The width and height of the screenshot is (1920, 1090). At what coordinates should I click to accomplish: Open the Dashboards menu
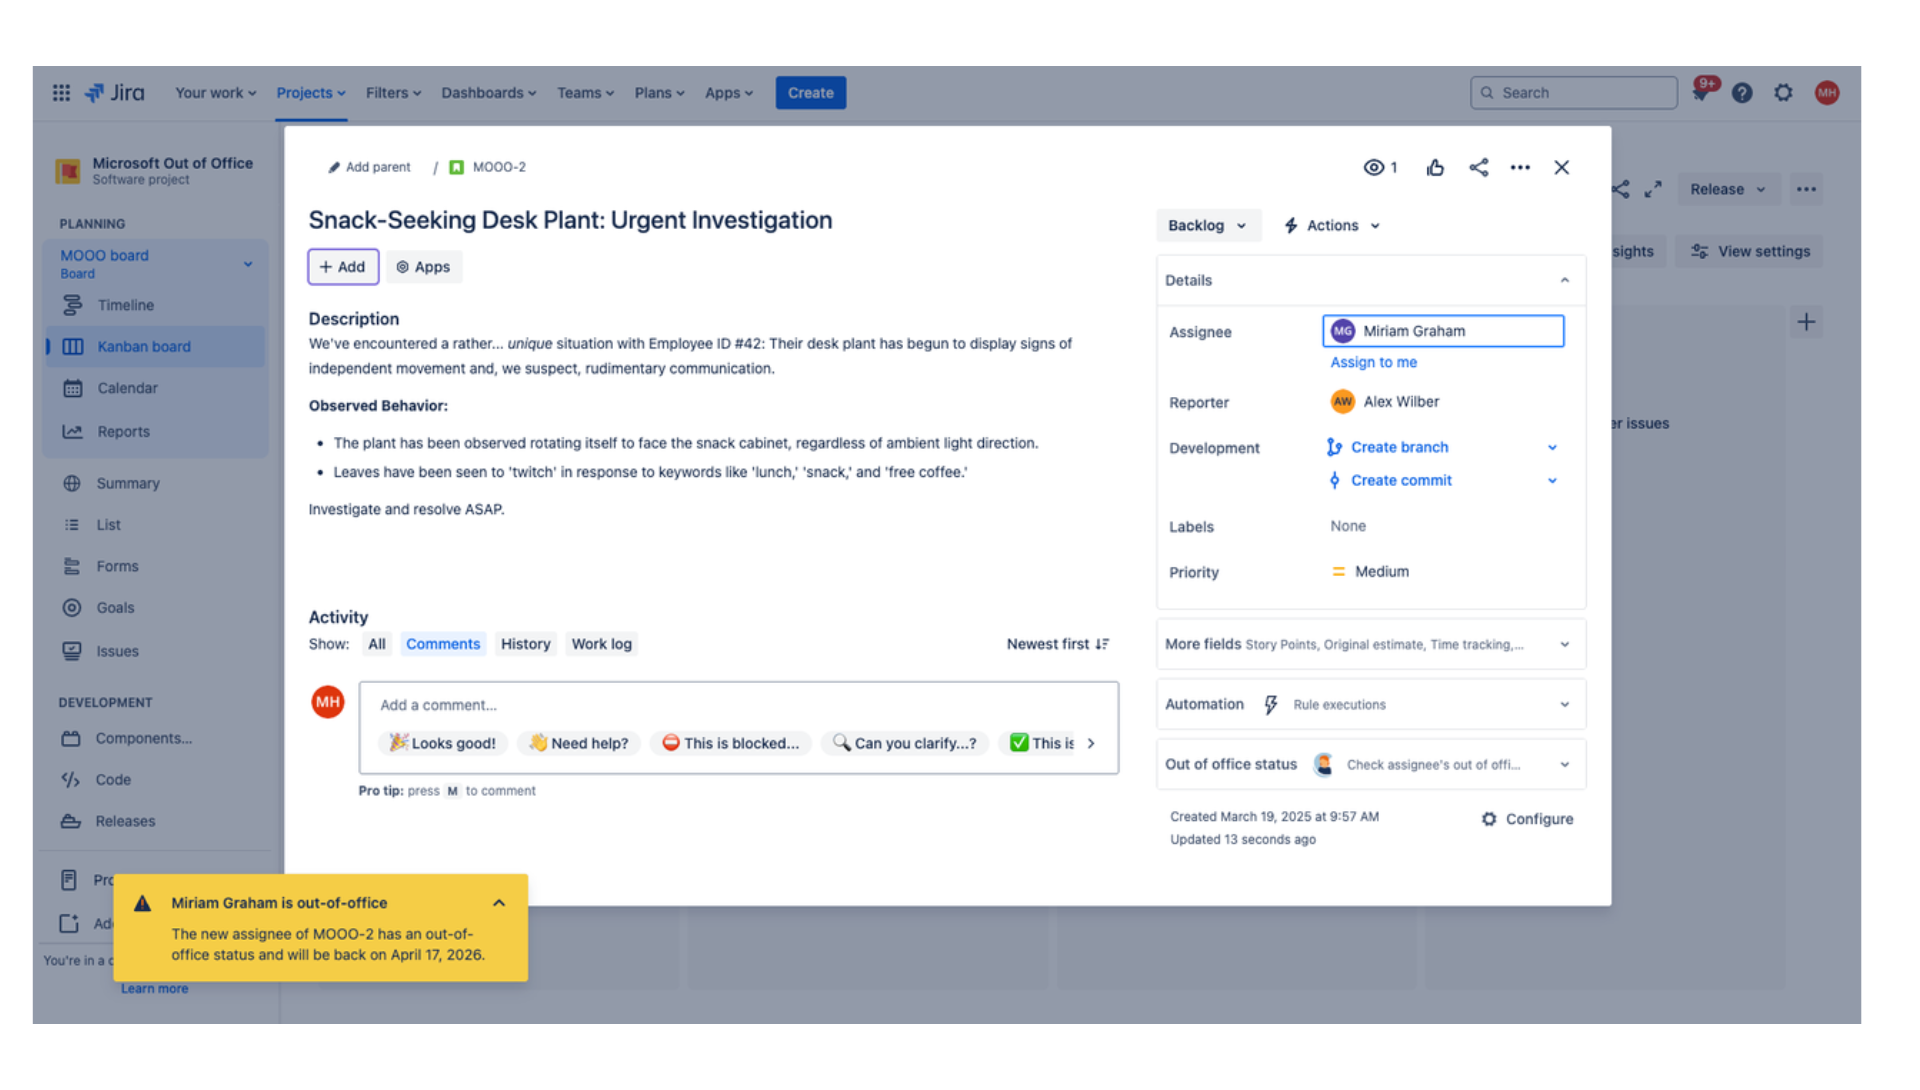tap(489, 93)
